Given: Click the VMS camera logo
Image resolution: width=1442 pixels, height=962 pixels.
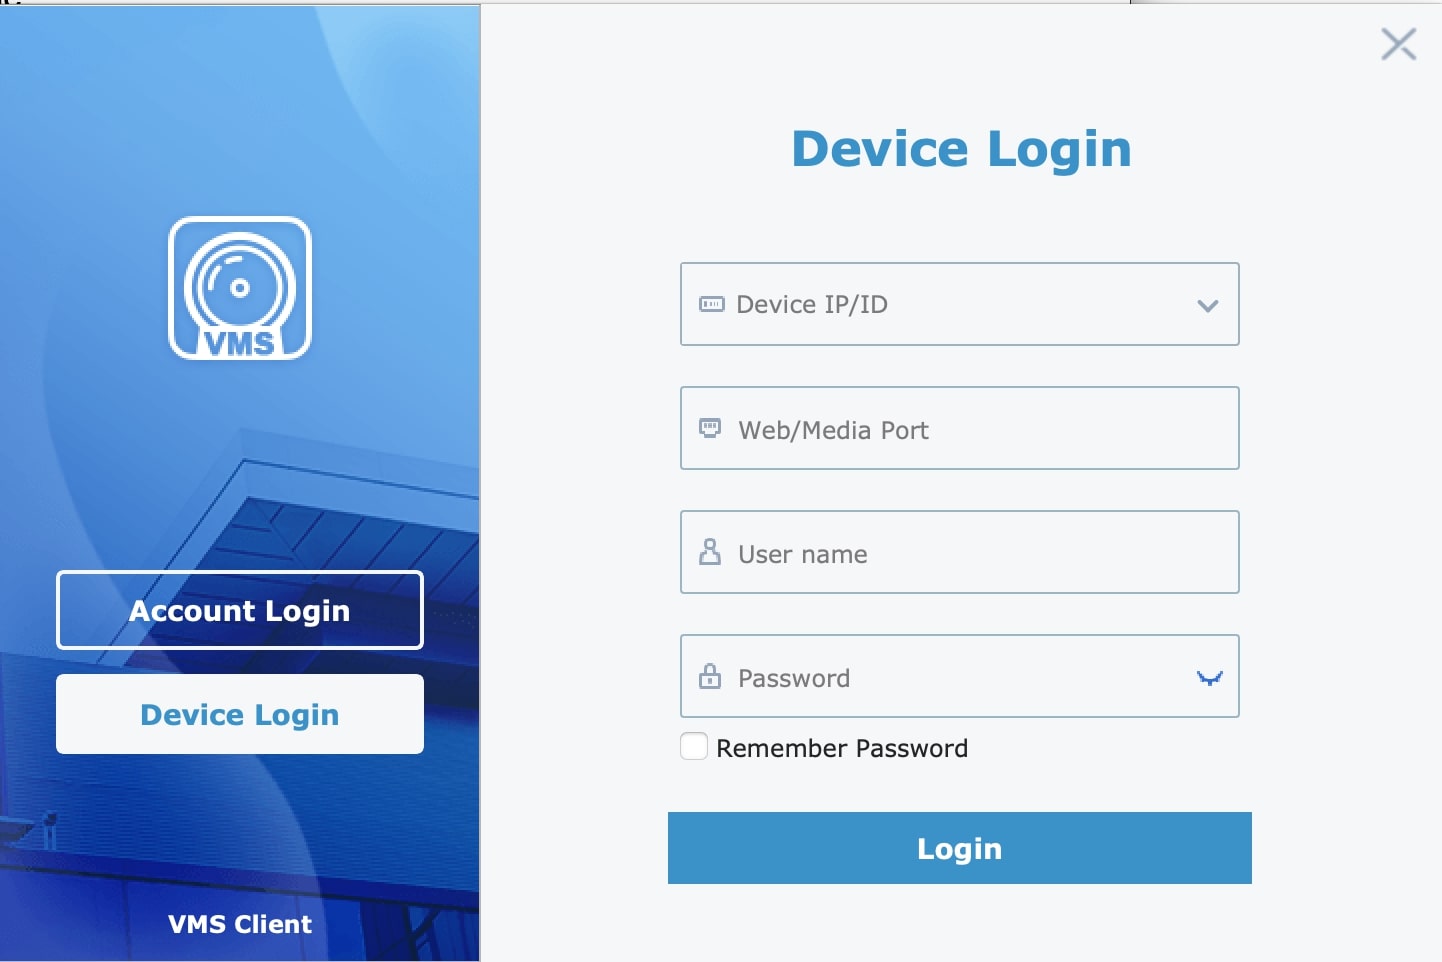Looking at the screenshot, I should (240, 288).
